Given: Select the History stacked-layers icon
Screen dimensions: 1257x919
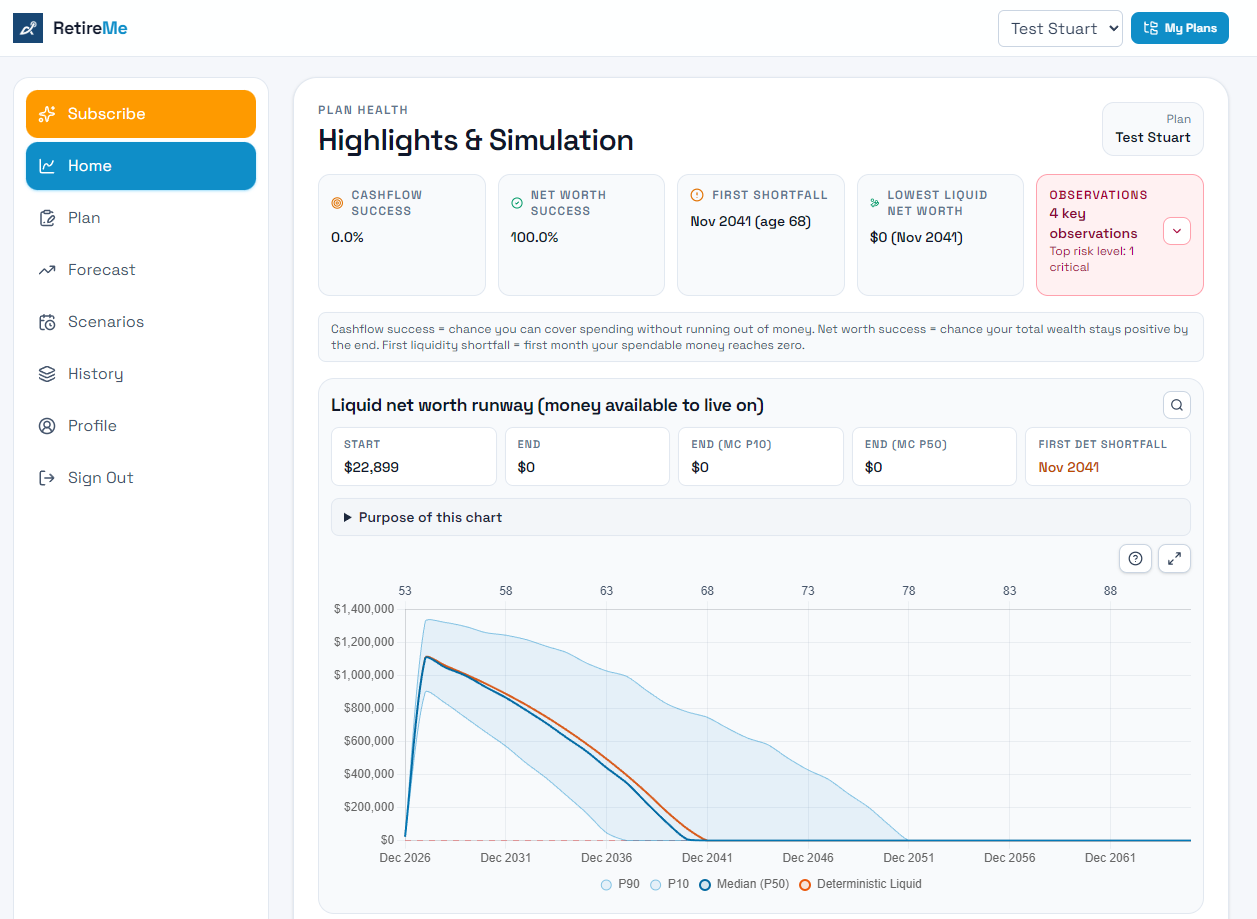Looking at the screenshot, I should (46, 373).
